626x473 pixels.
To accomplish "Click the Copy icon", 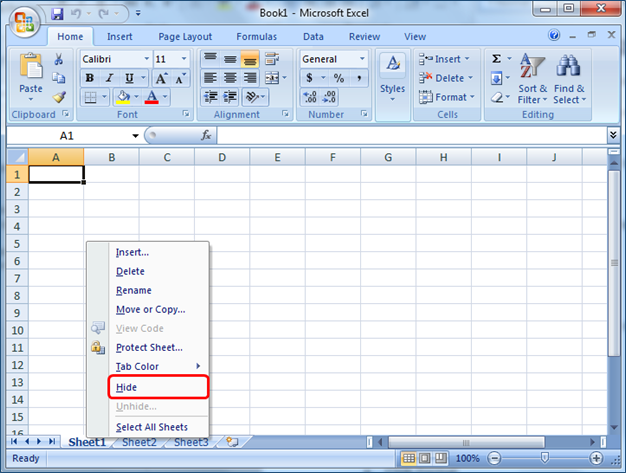I will (59, 78).
